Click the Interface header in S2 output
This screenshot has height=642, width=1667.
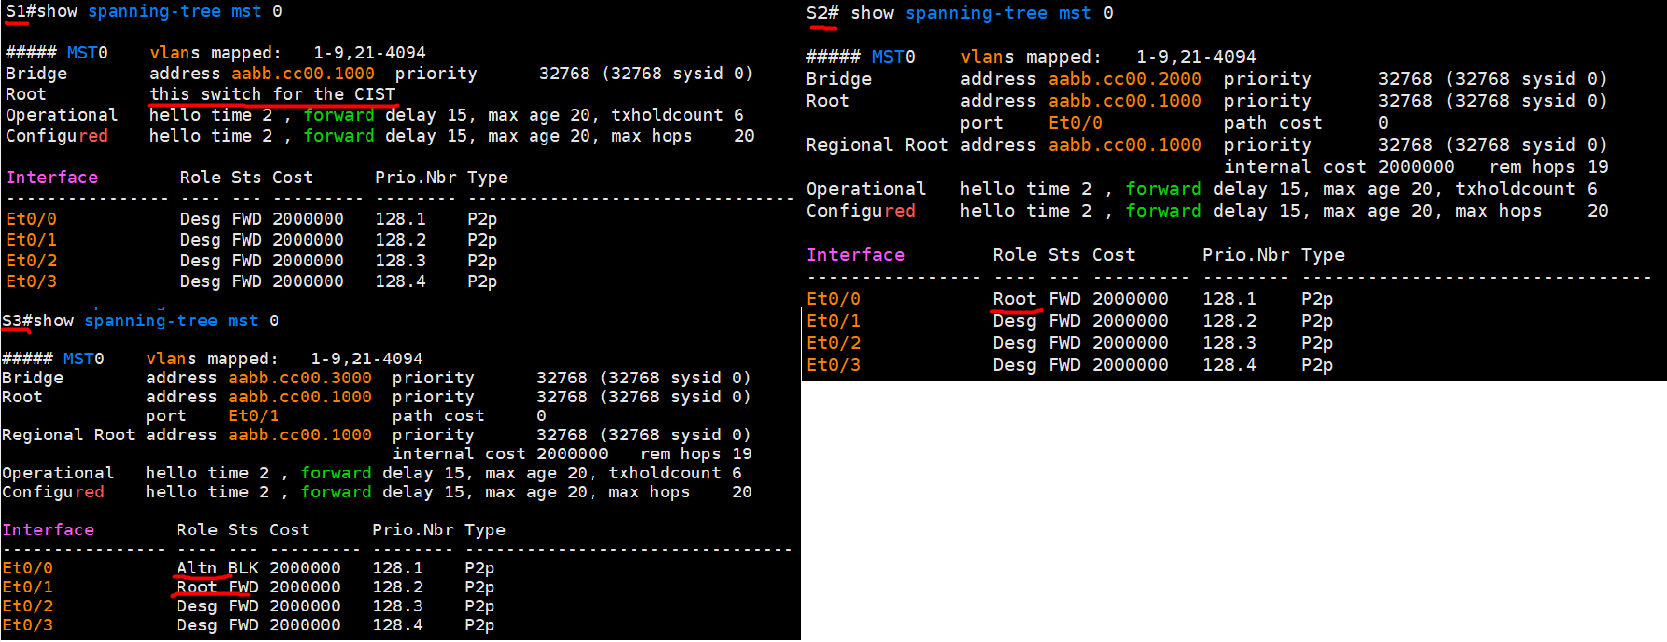[x=855, y=255]
